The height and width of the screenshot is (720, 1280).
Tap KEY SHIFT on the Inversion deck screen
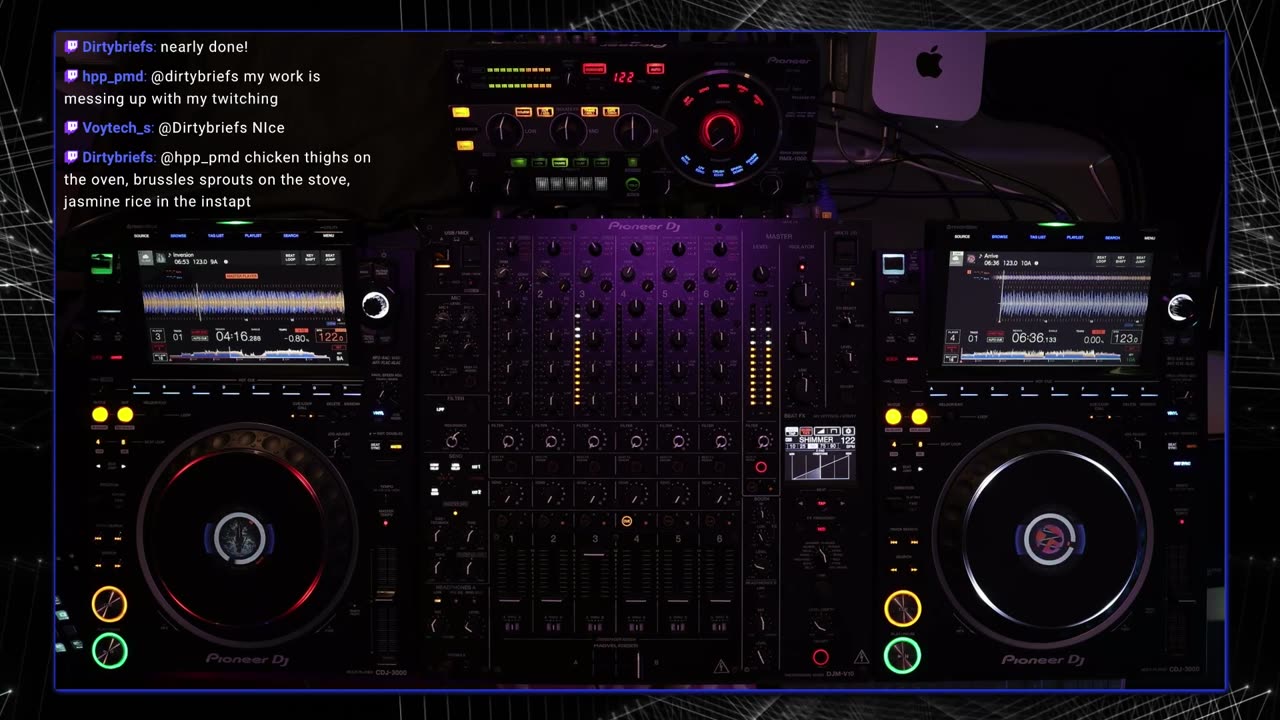point(310,258)
